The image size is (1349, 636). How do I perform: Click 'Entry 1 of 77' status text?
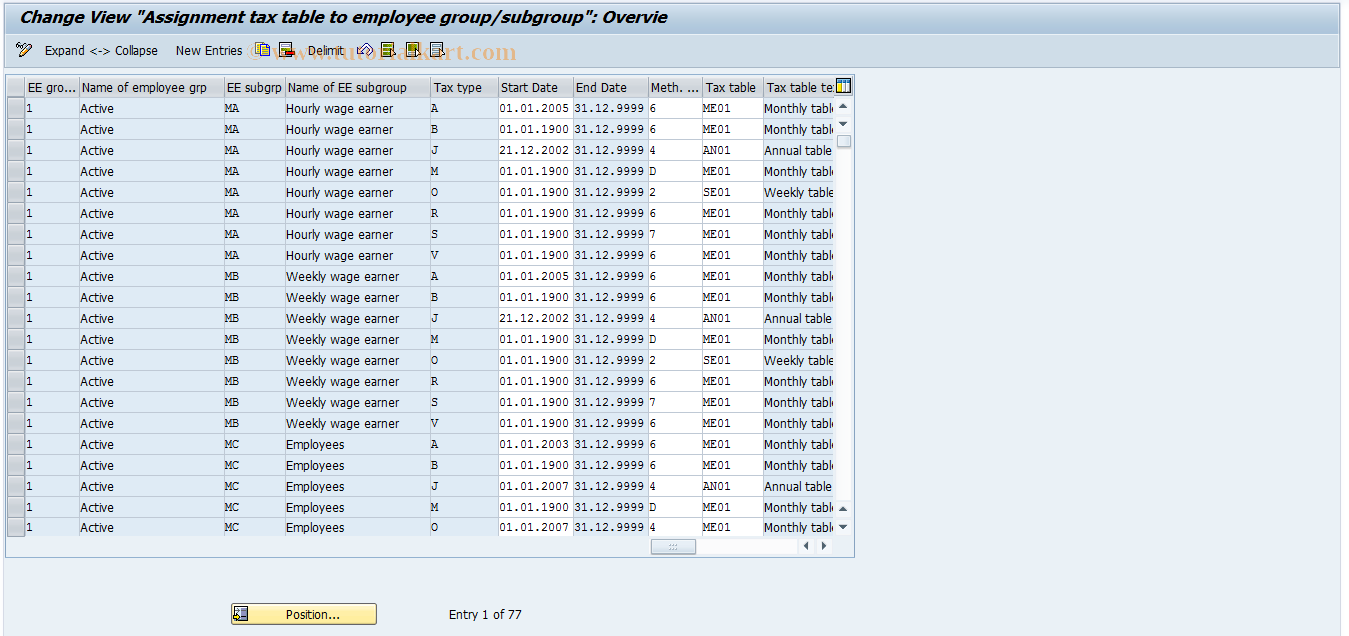pyautogui.click(x=485, y=614)
